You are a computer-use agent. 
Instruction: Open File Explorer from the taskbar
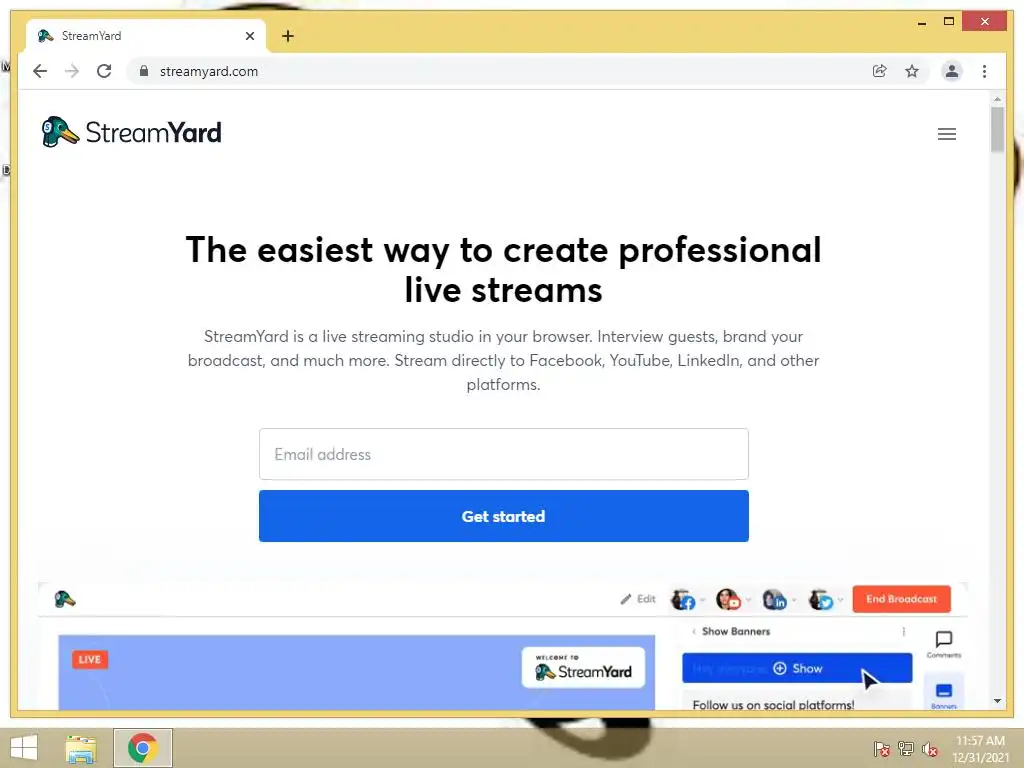[x=81, y=748]
